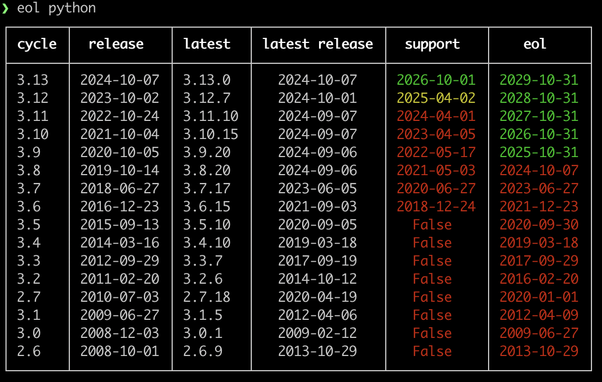The height and width of the screenshot is (382, 602).
Task: Select the 'release' column header
Action: coord(116,44)
